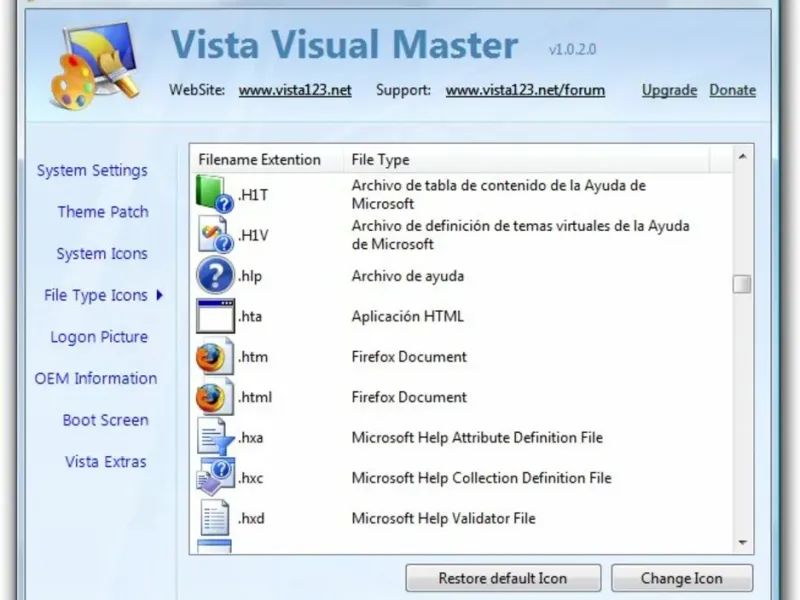Select the '.hlp' extension text
800x600 pixels.
click(x=249, y=276)
